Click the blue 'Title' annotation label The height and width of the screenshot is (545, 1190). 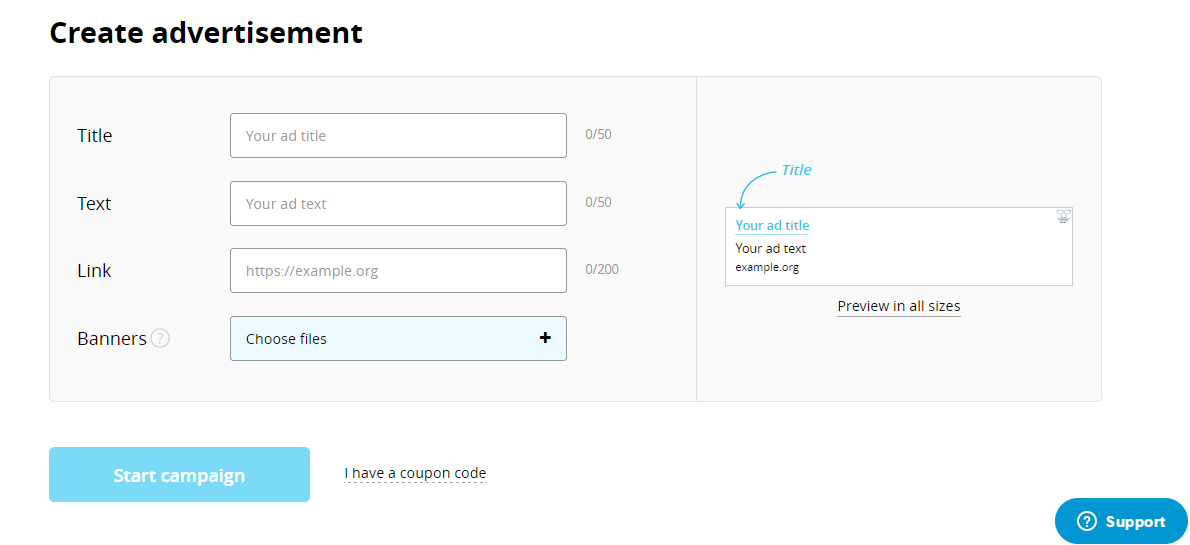(x=796, y=170)
